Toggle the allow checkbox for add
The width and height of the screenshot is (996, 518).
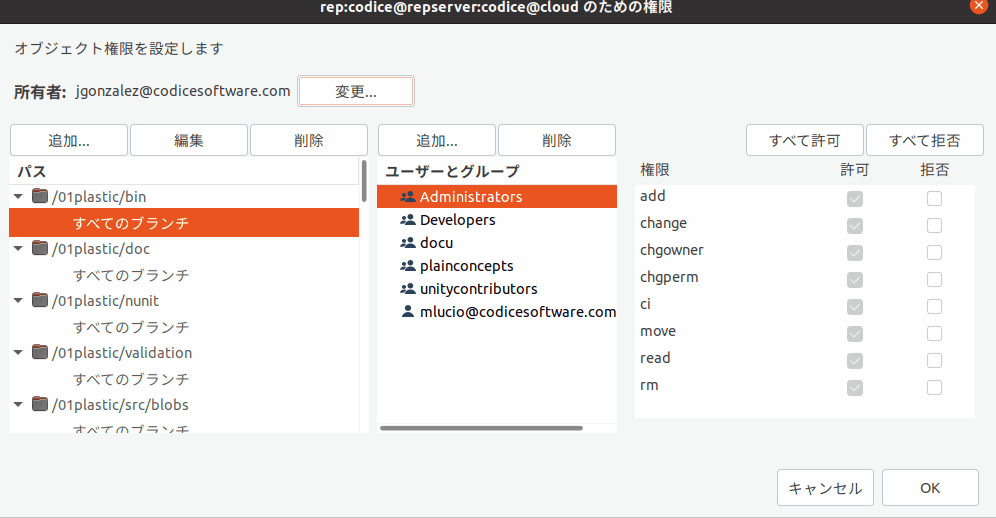point(855,199)
